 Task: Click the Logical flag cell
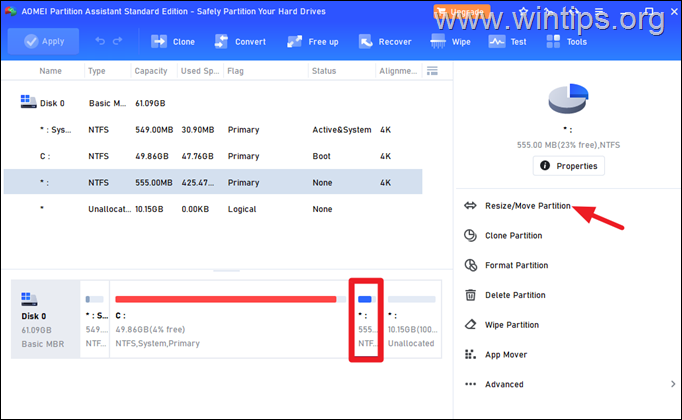tap(242, 209)
